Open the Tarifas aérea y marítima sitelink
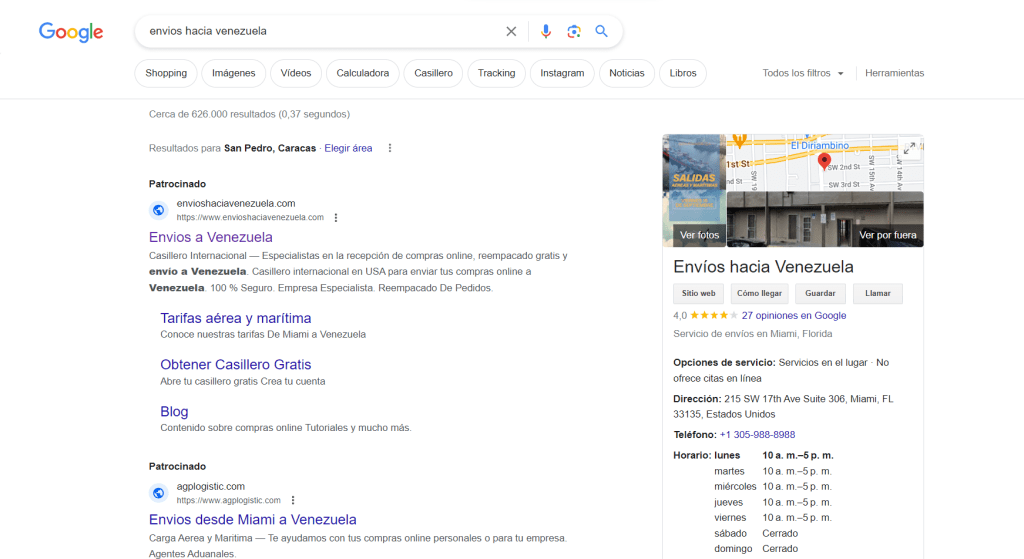 [x=236, y=318]
